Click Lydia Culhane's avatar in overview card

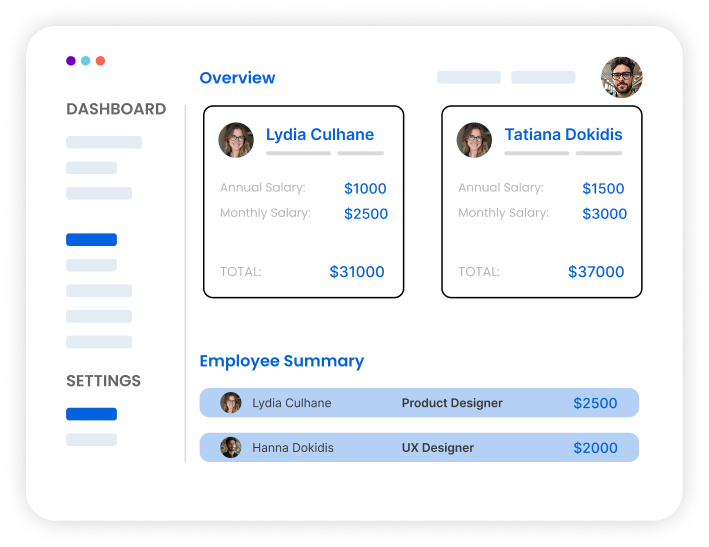pos(236,140)
